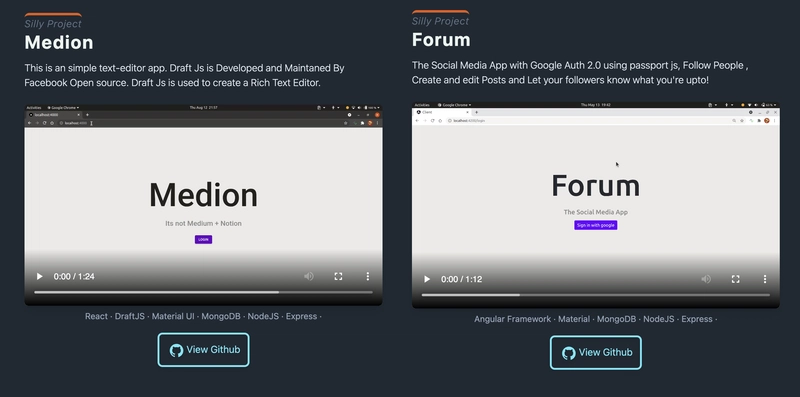Open more options menu on Forum video
The height and width of the screenshot is (397, 800).
(765, 279)
